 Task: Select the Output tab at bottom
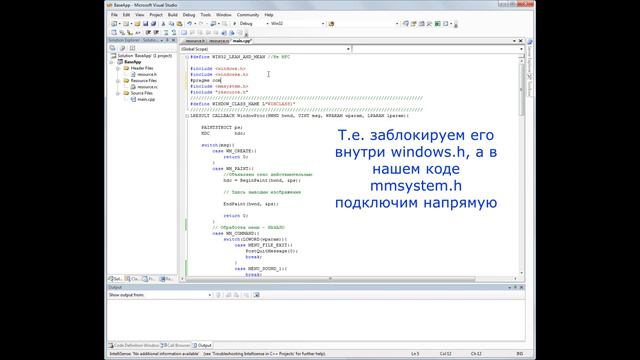202,345
